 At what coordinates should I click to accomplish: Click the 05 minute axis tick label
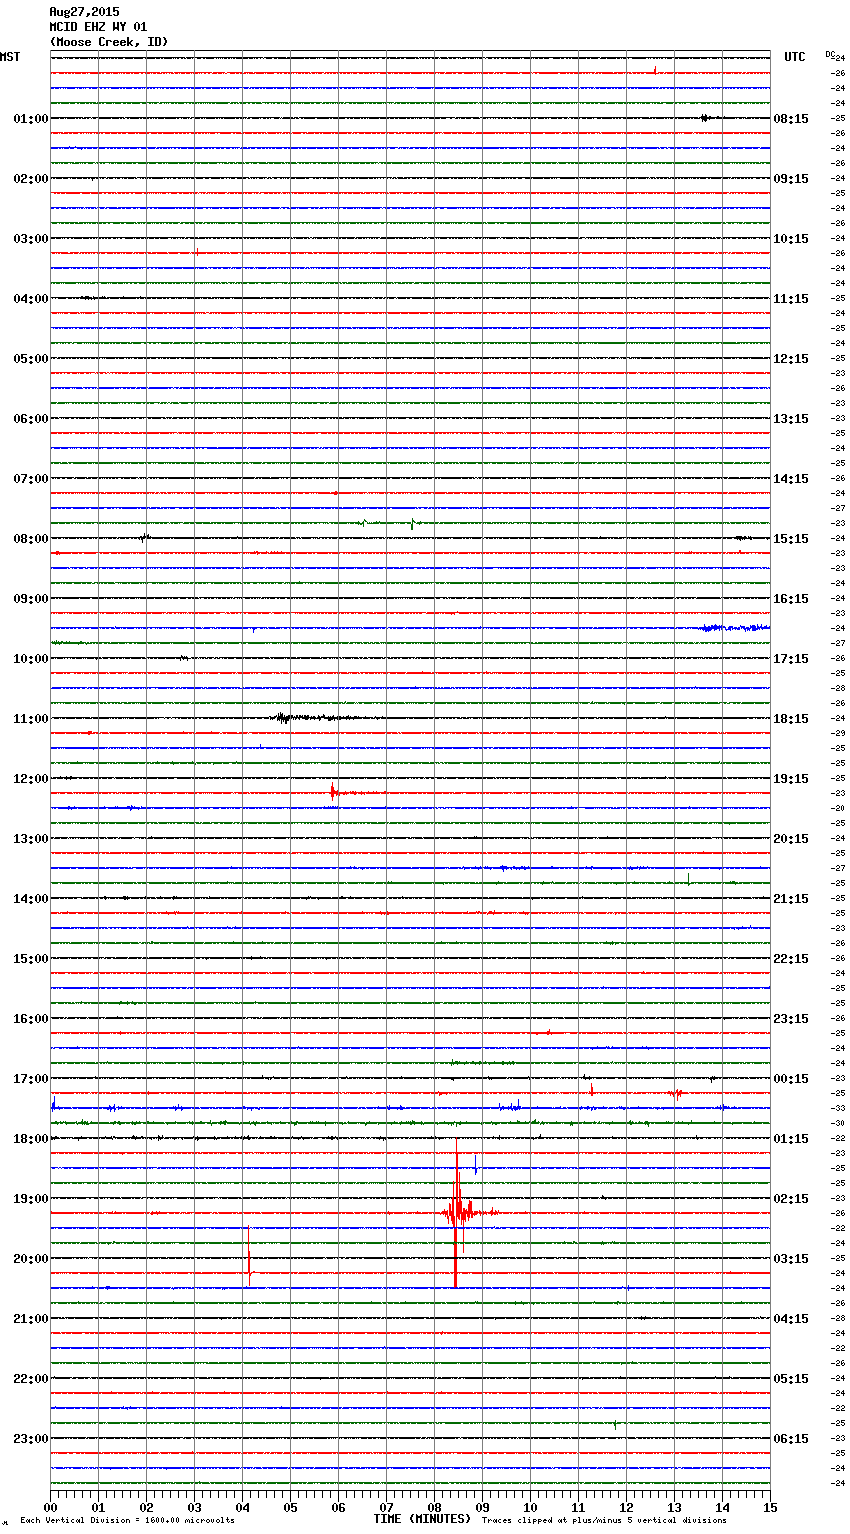click(x=290, y=1508)
